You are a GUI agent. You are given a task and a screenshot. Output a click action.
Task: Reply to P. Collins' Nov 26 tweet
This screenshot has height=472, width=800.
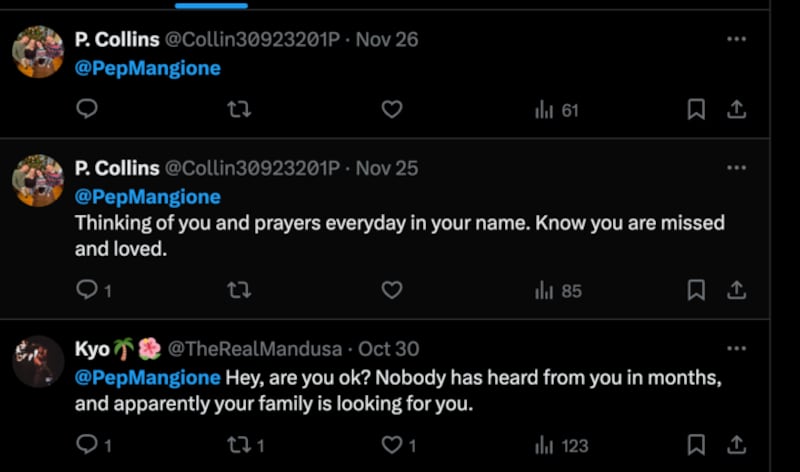click(x=87, y=110)
